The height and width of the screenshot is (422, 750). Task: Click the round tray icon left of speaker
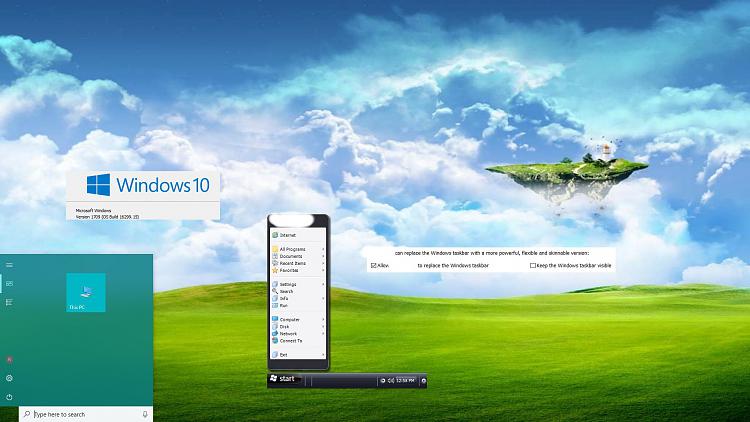[383, 381]
